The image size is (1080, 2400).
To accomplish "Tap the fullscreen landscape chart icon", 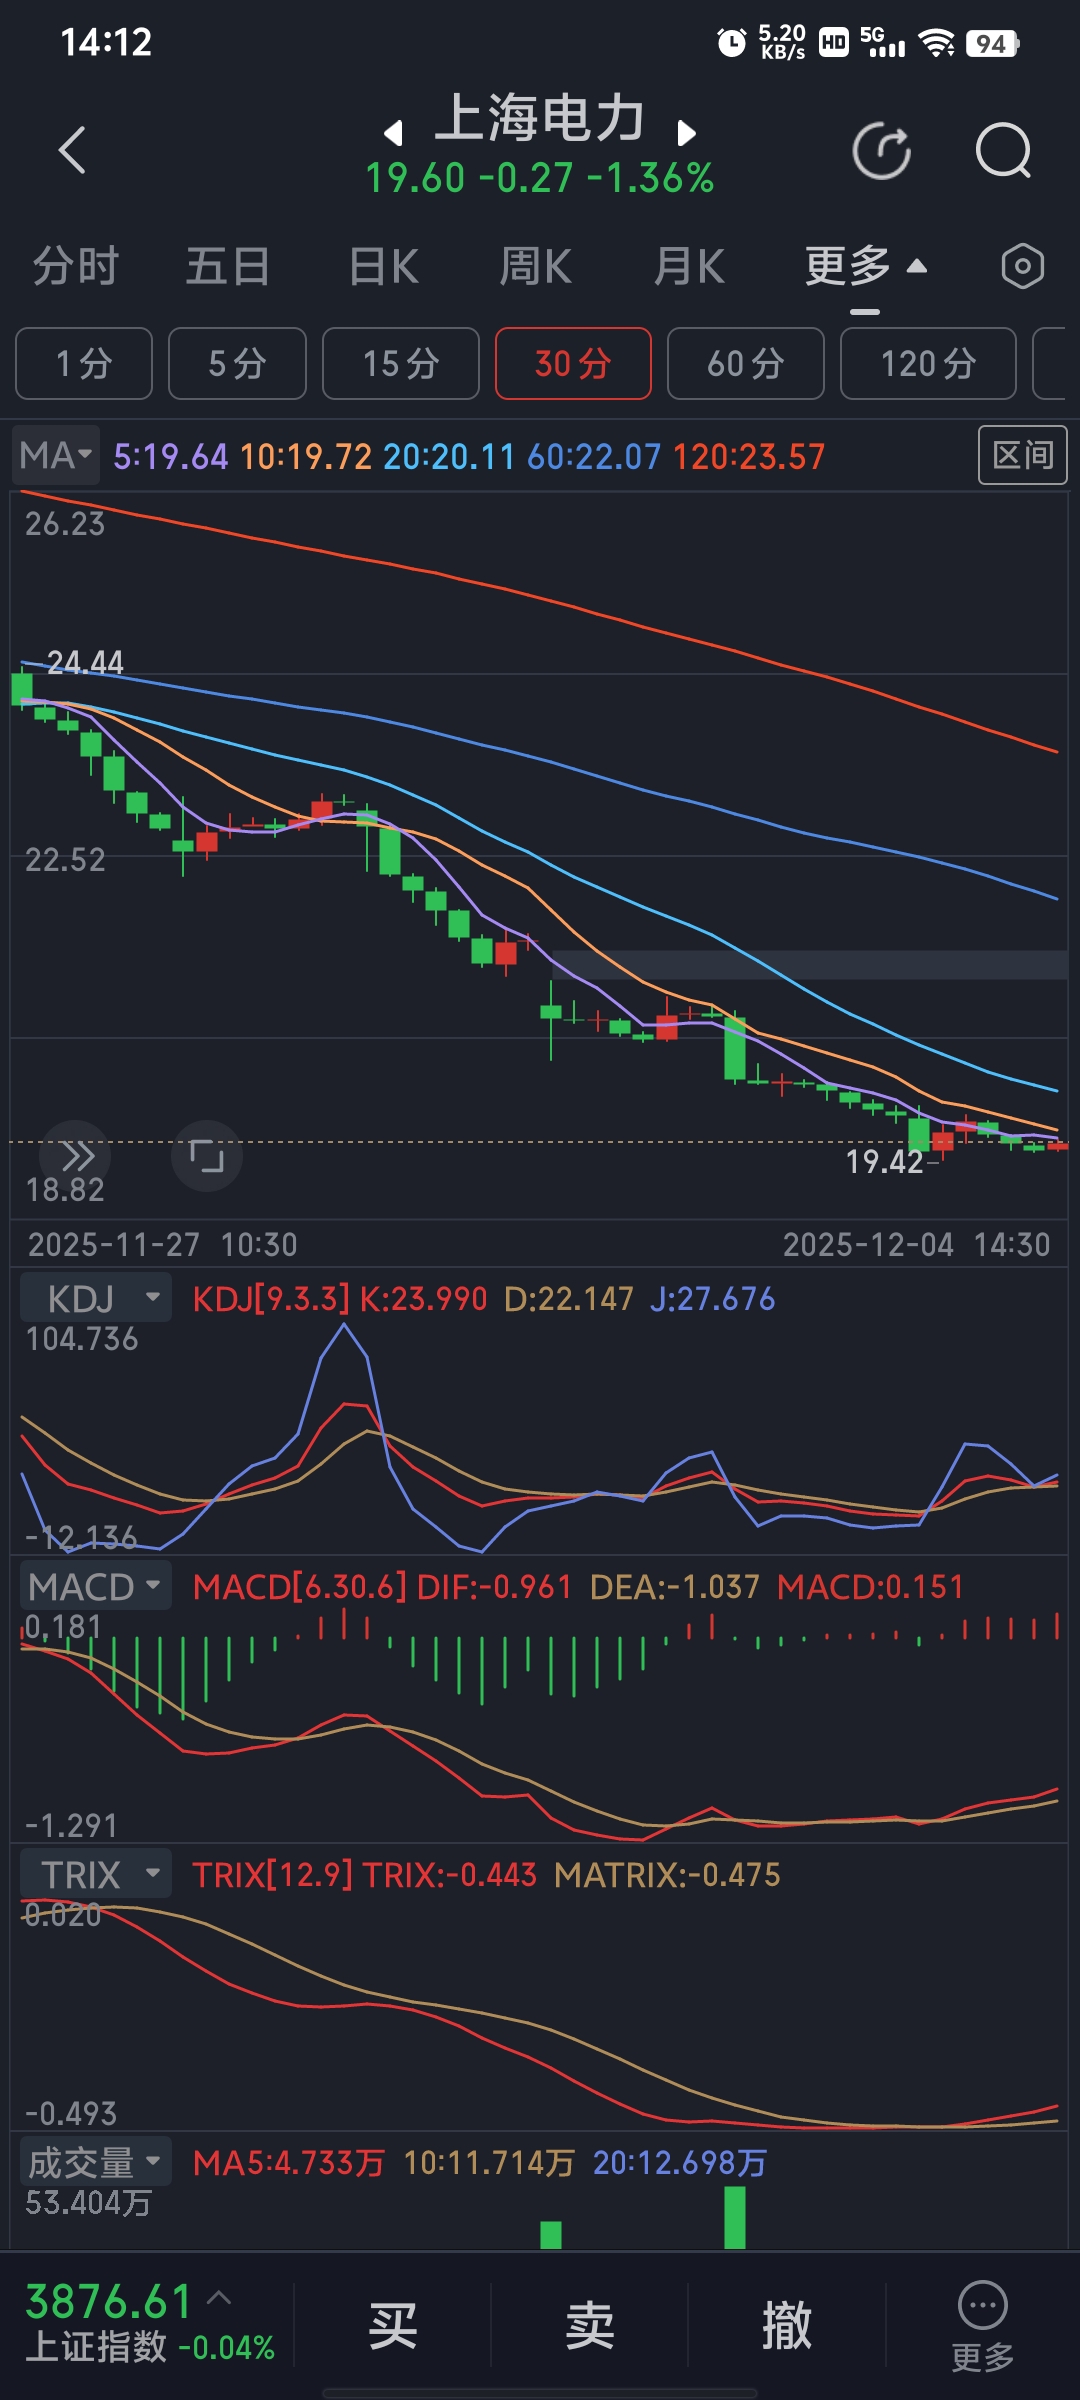I will 207,1156.
